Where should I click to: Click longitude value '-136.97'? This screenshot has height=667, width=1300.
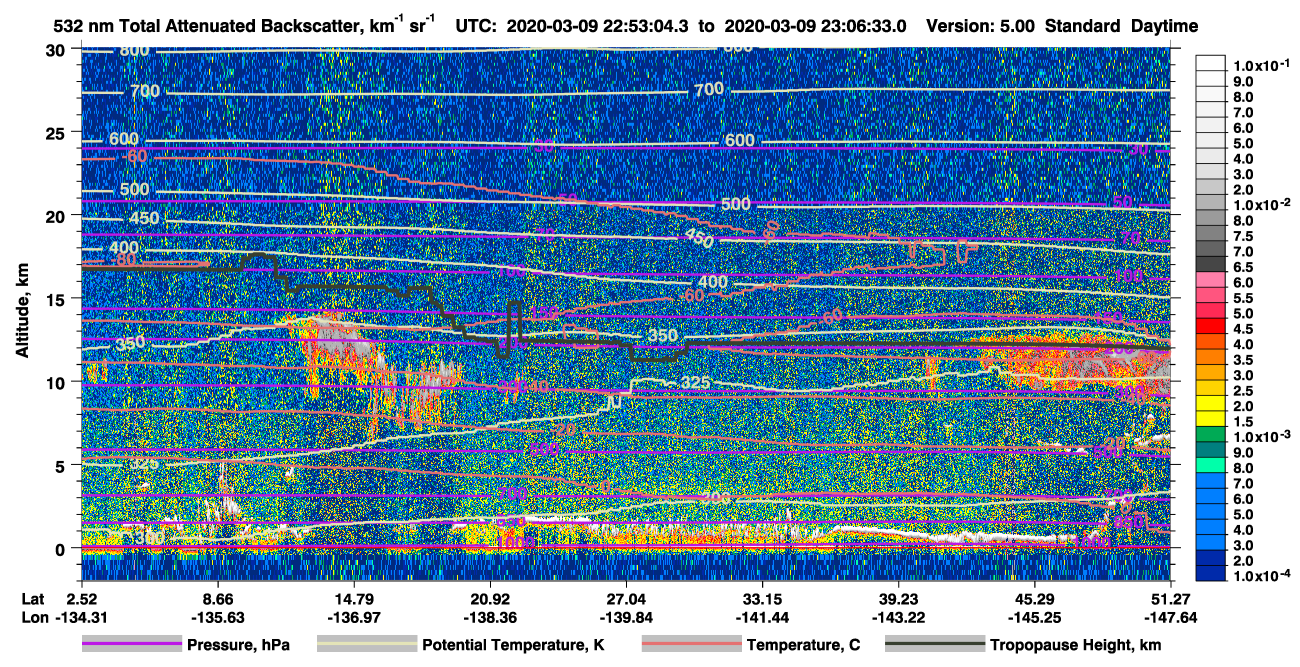(354, 617)
